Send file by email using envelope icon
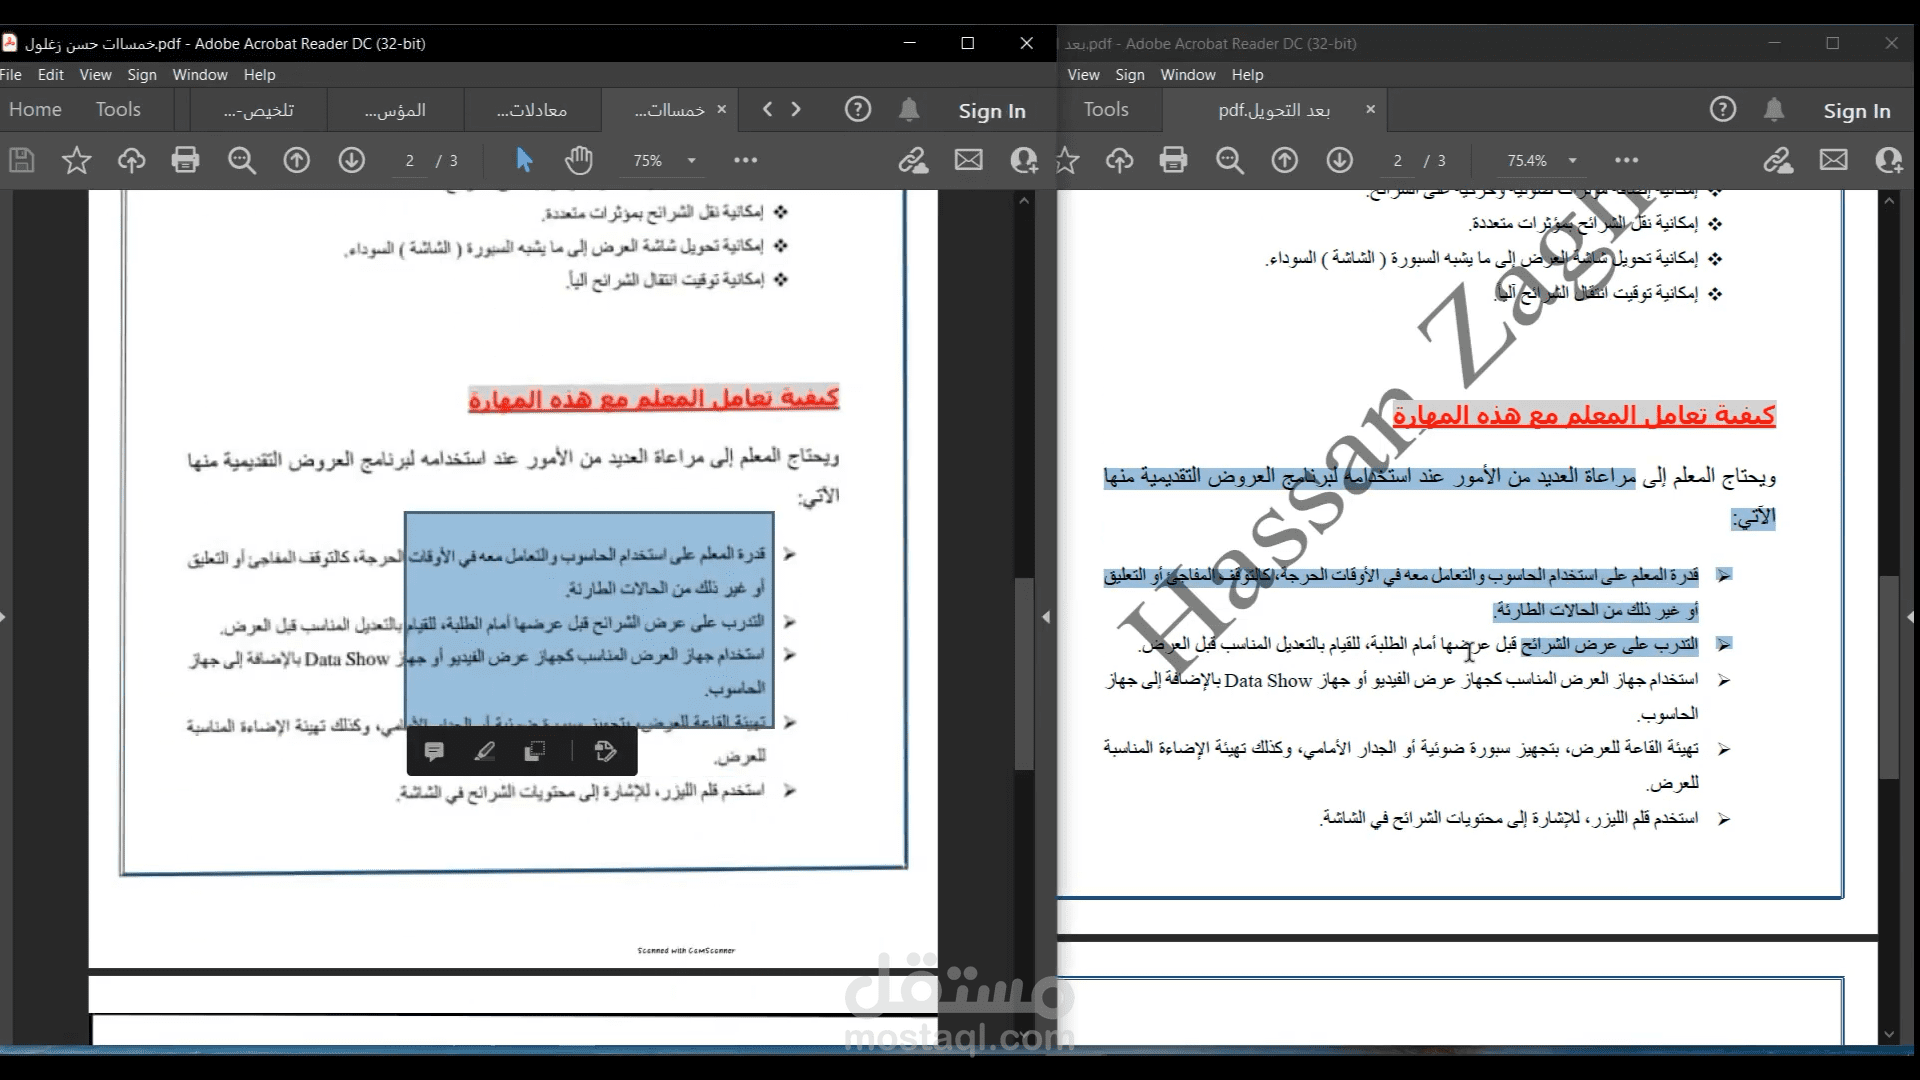 coord(967,160)
